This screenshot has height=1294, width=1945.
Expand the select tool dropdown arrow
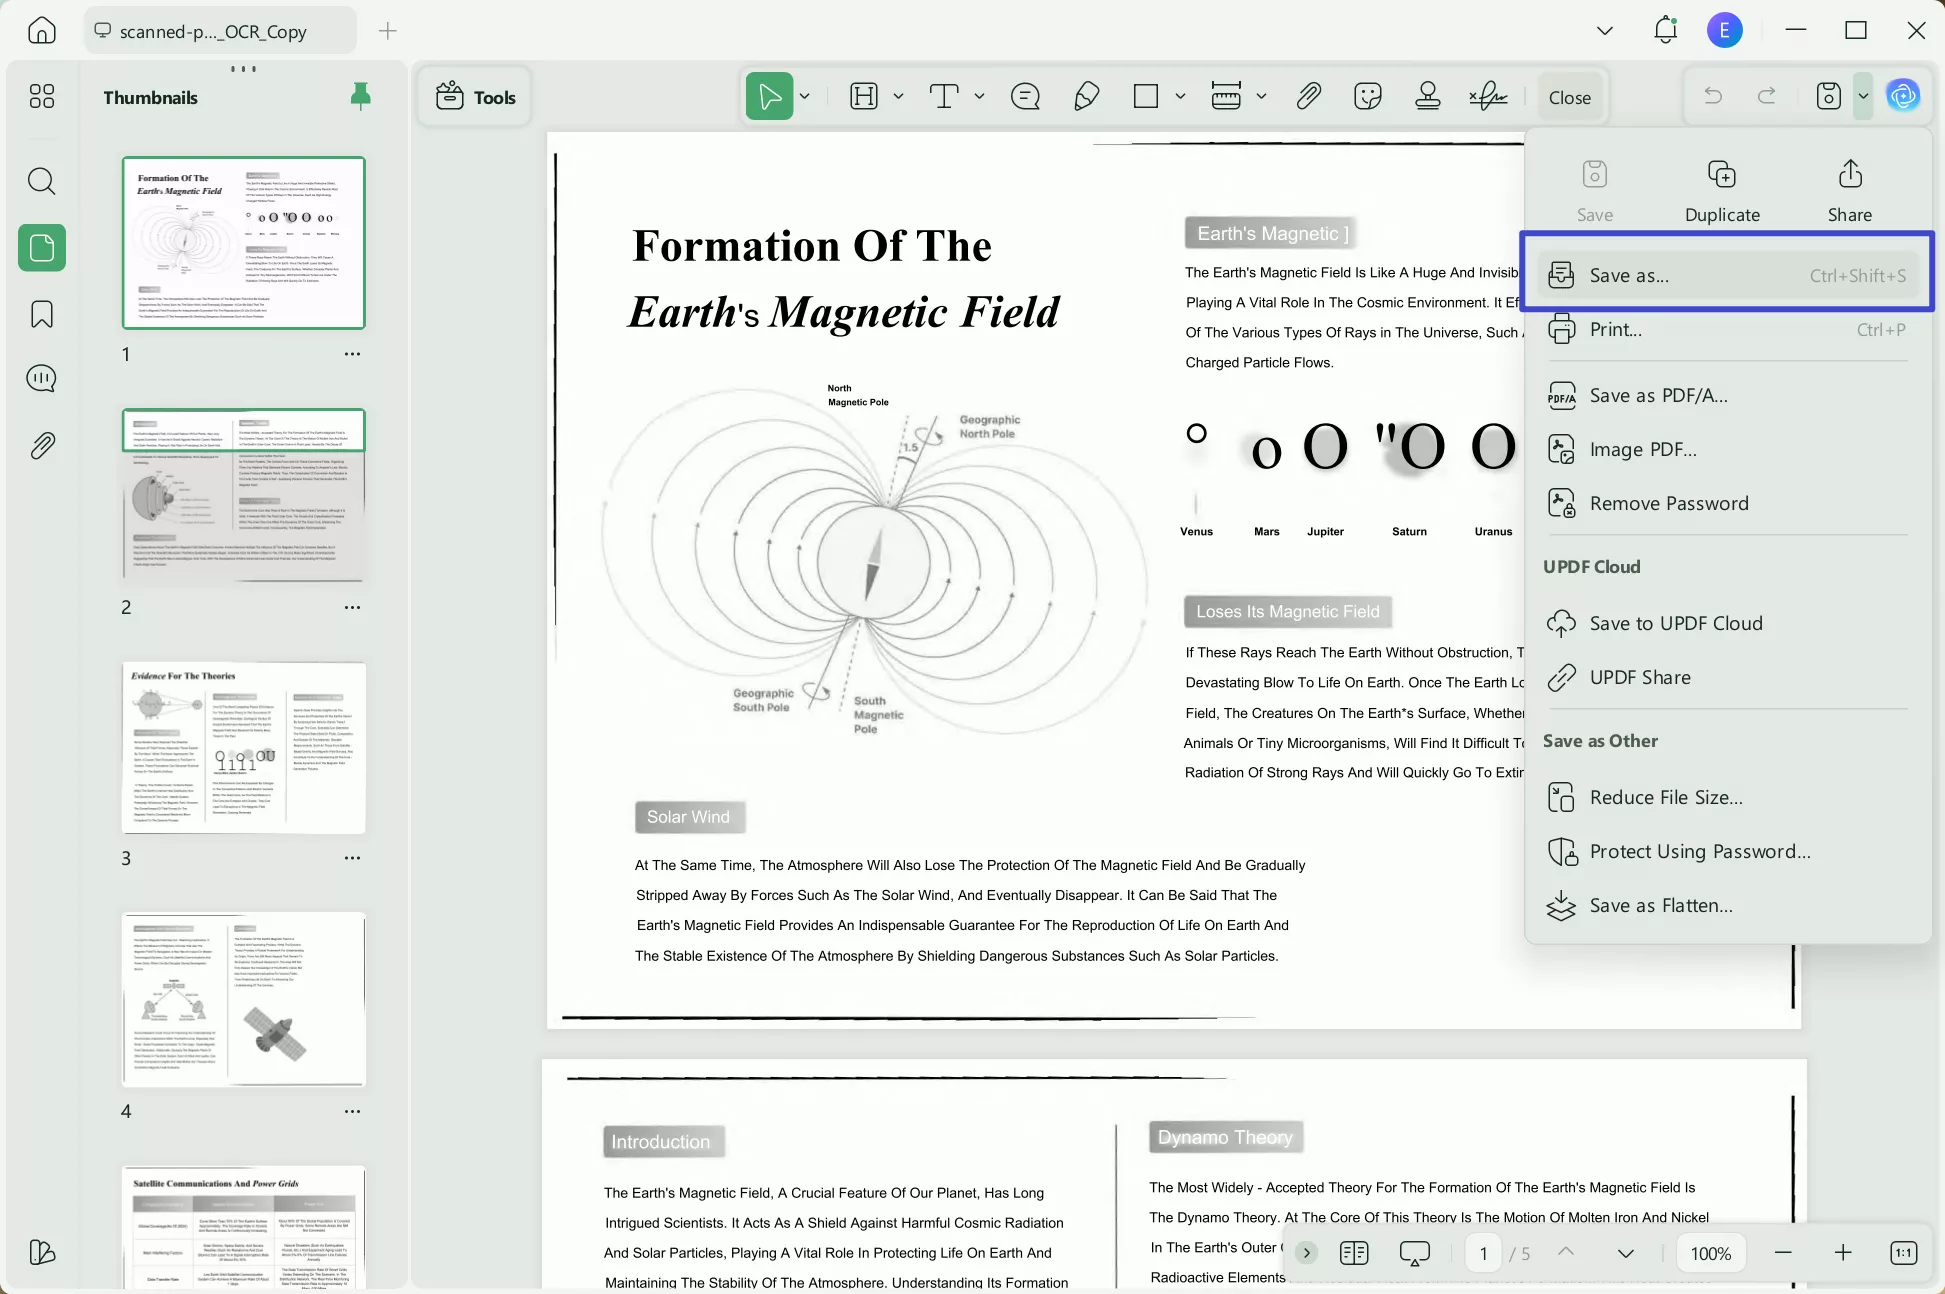tap(804, 96)
